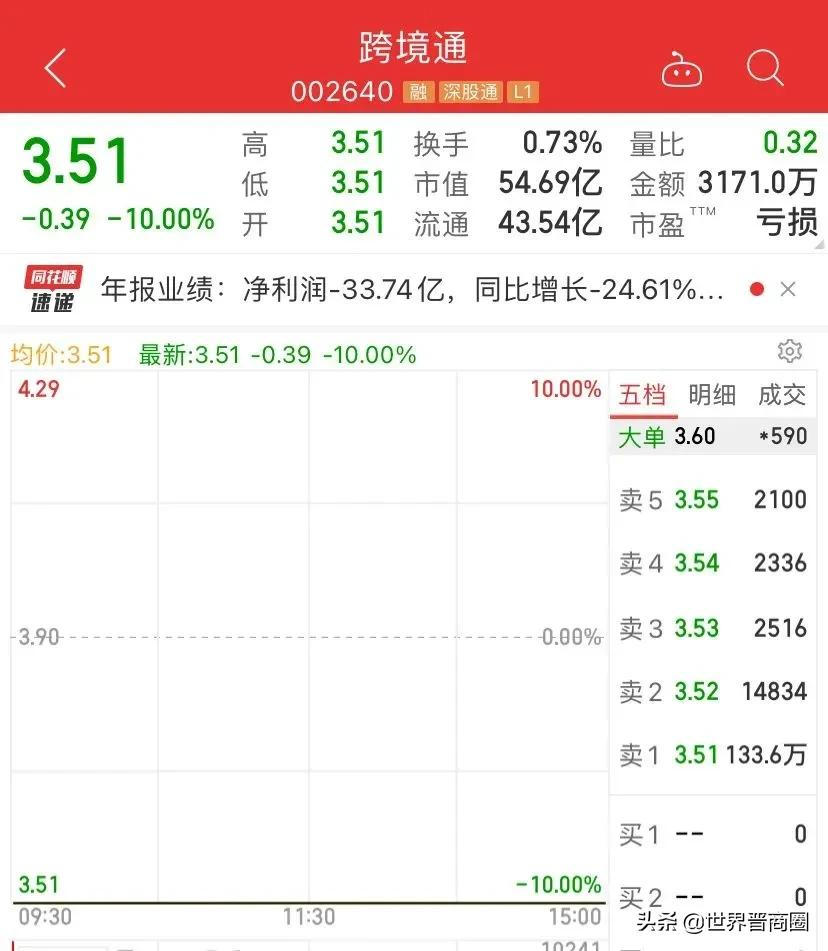
Task: Tap the 最新:3.51 label above chart
Action: (190, 355)
